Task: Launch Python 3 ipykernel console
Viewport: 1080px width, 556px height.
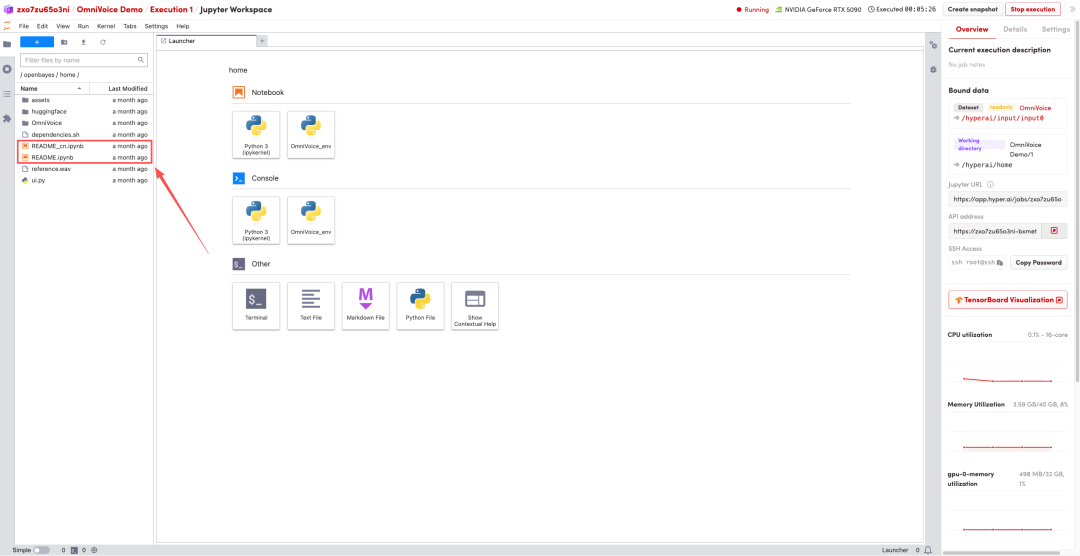Action: [x=256, y=220]
